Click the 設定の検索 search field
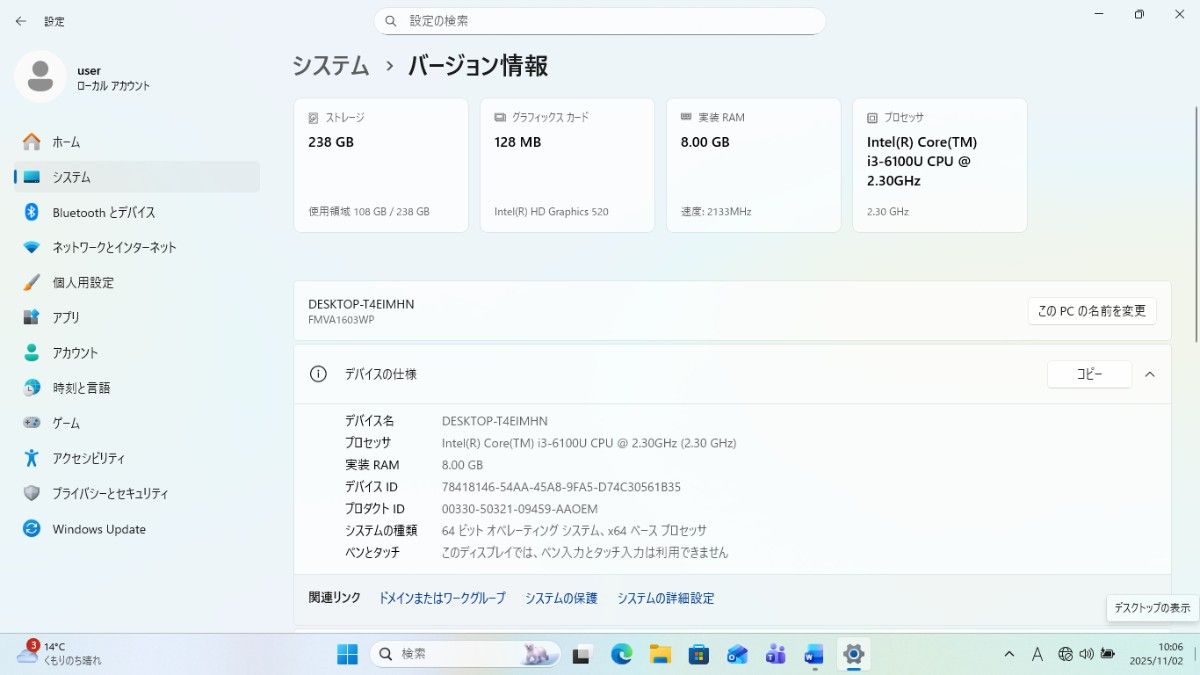Screen dimensions: 1200x675 [600, 21]
